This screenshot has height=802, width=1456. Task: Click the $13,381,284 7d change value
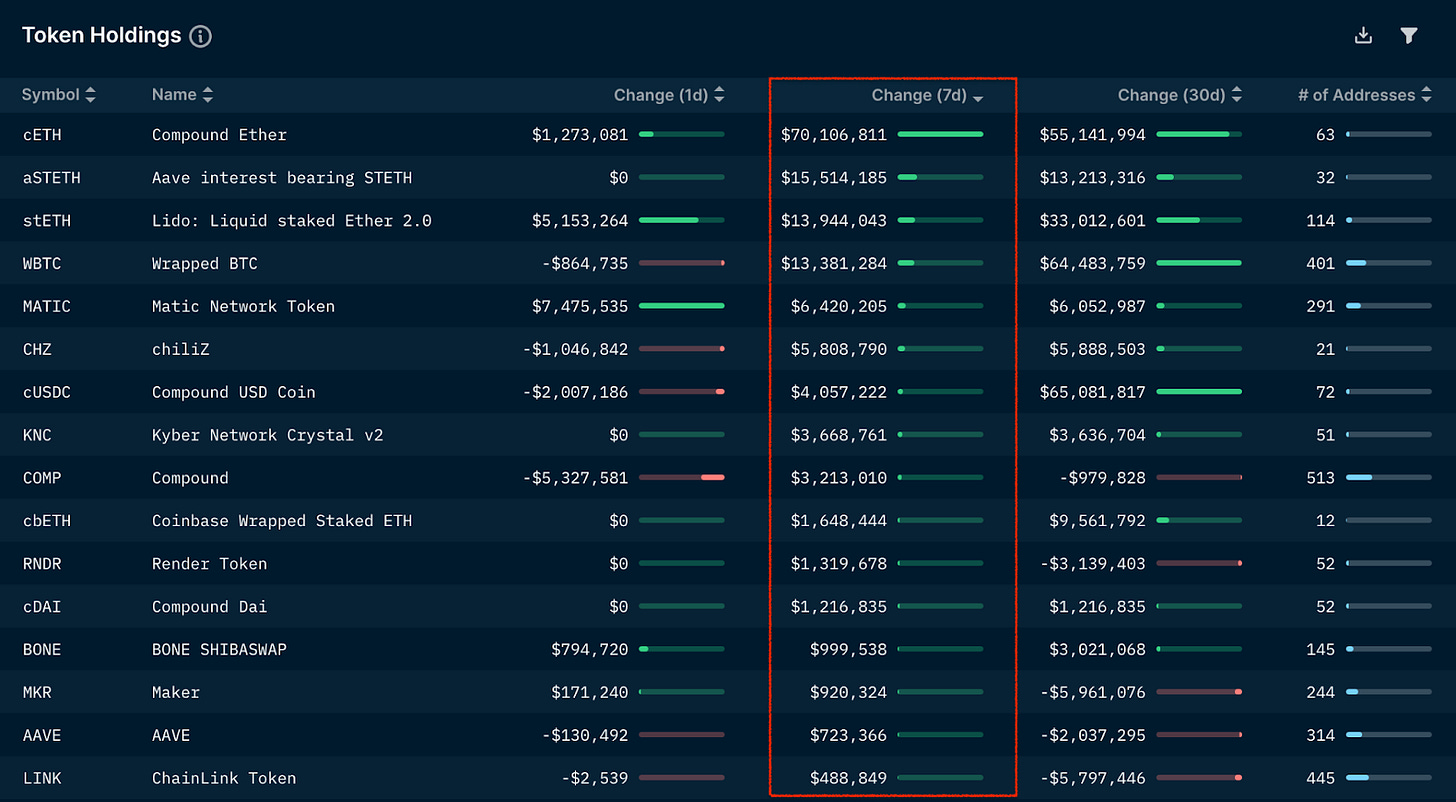834,264
